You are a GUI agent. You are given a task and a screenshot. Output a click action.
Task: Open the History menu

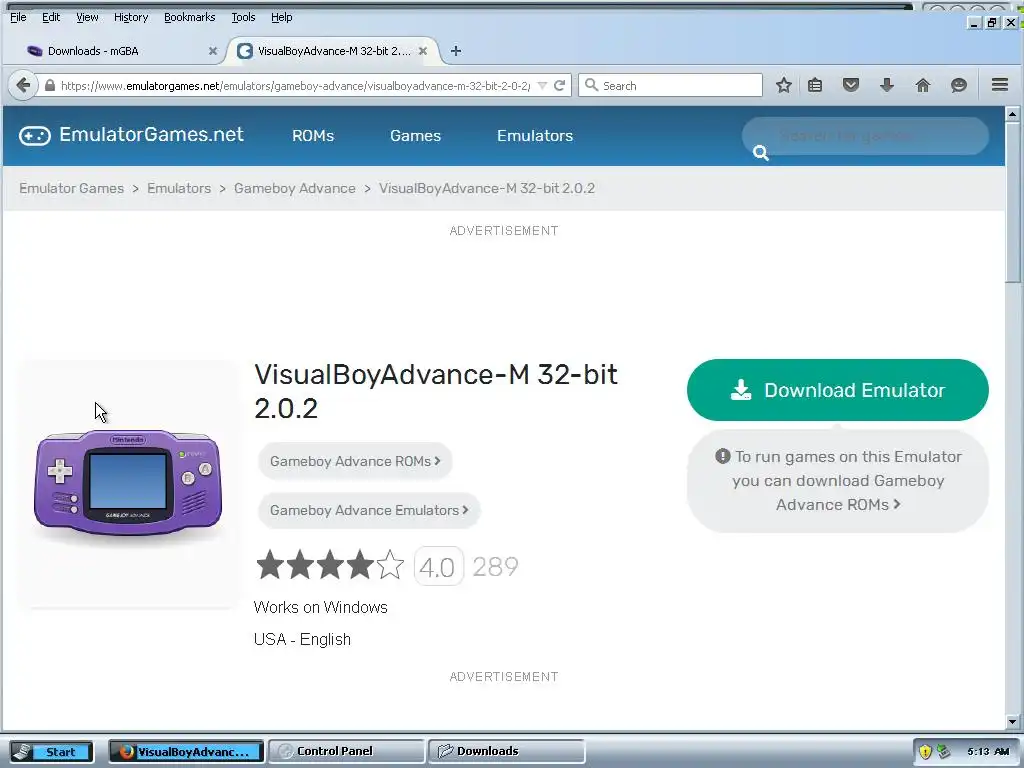point(131,17)
